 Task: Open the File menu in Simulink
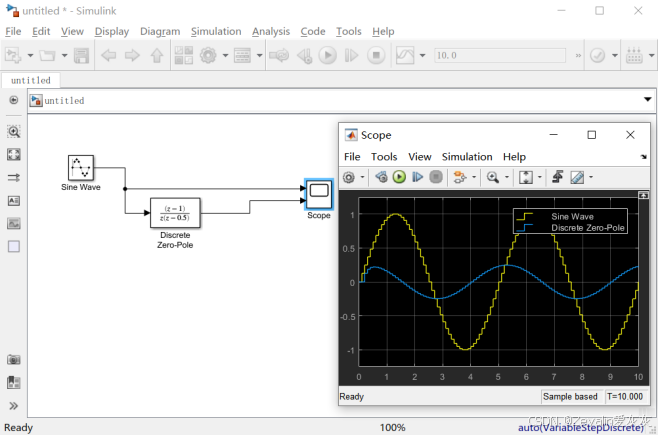(x=13, y=32)
